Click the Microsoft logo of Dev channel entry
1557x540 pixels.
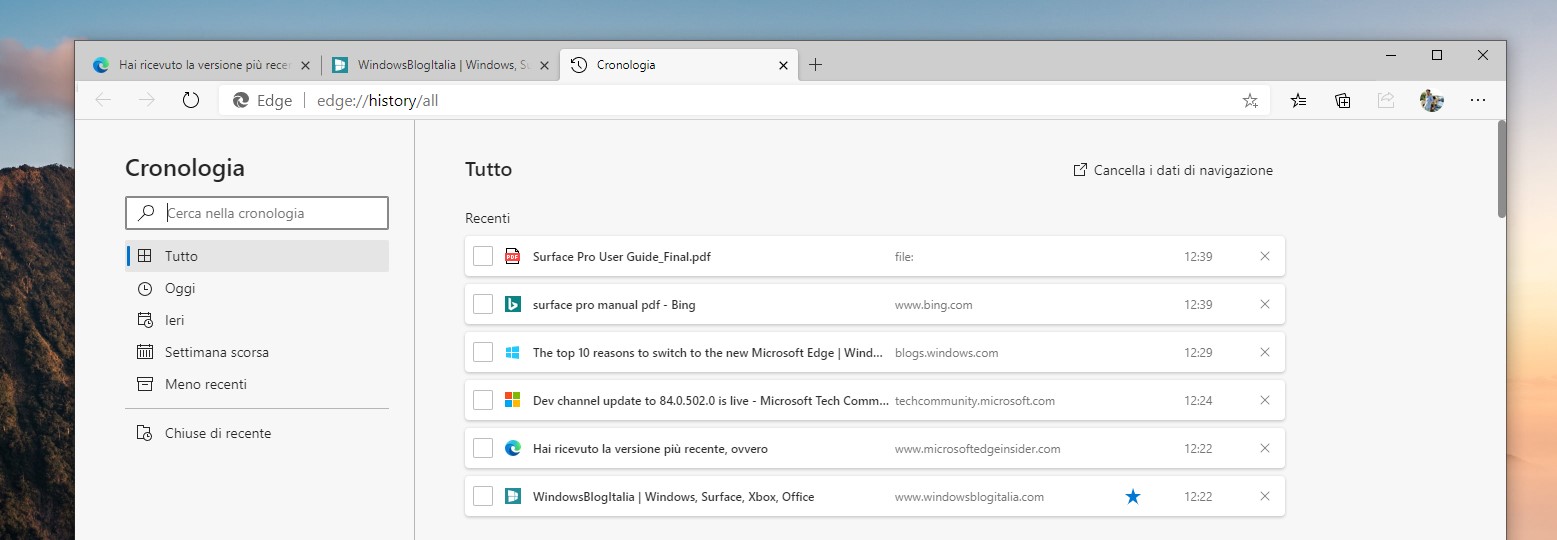coord(513,400)
